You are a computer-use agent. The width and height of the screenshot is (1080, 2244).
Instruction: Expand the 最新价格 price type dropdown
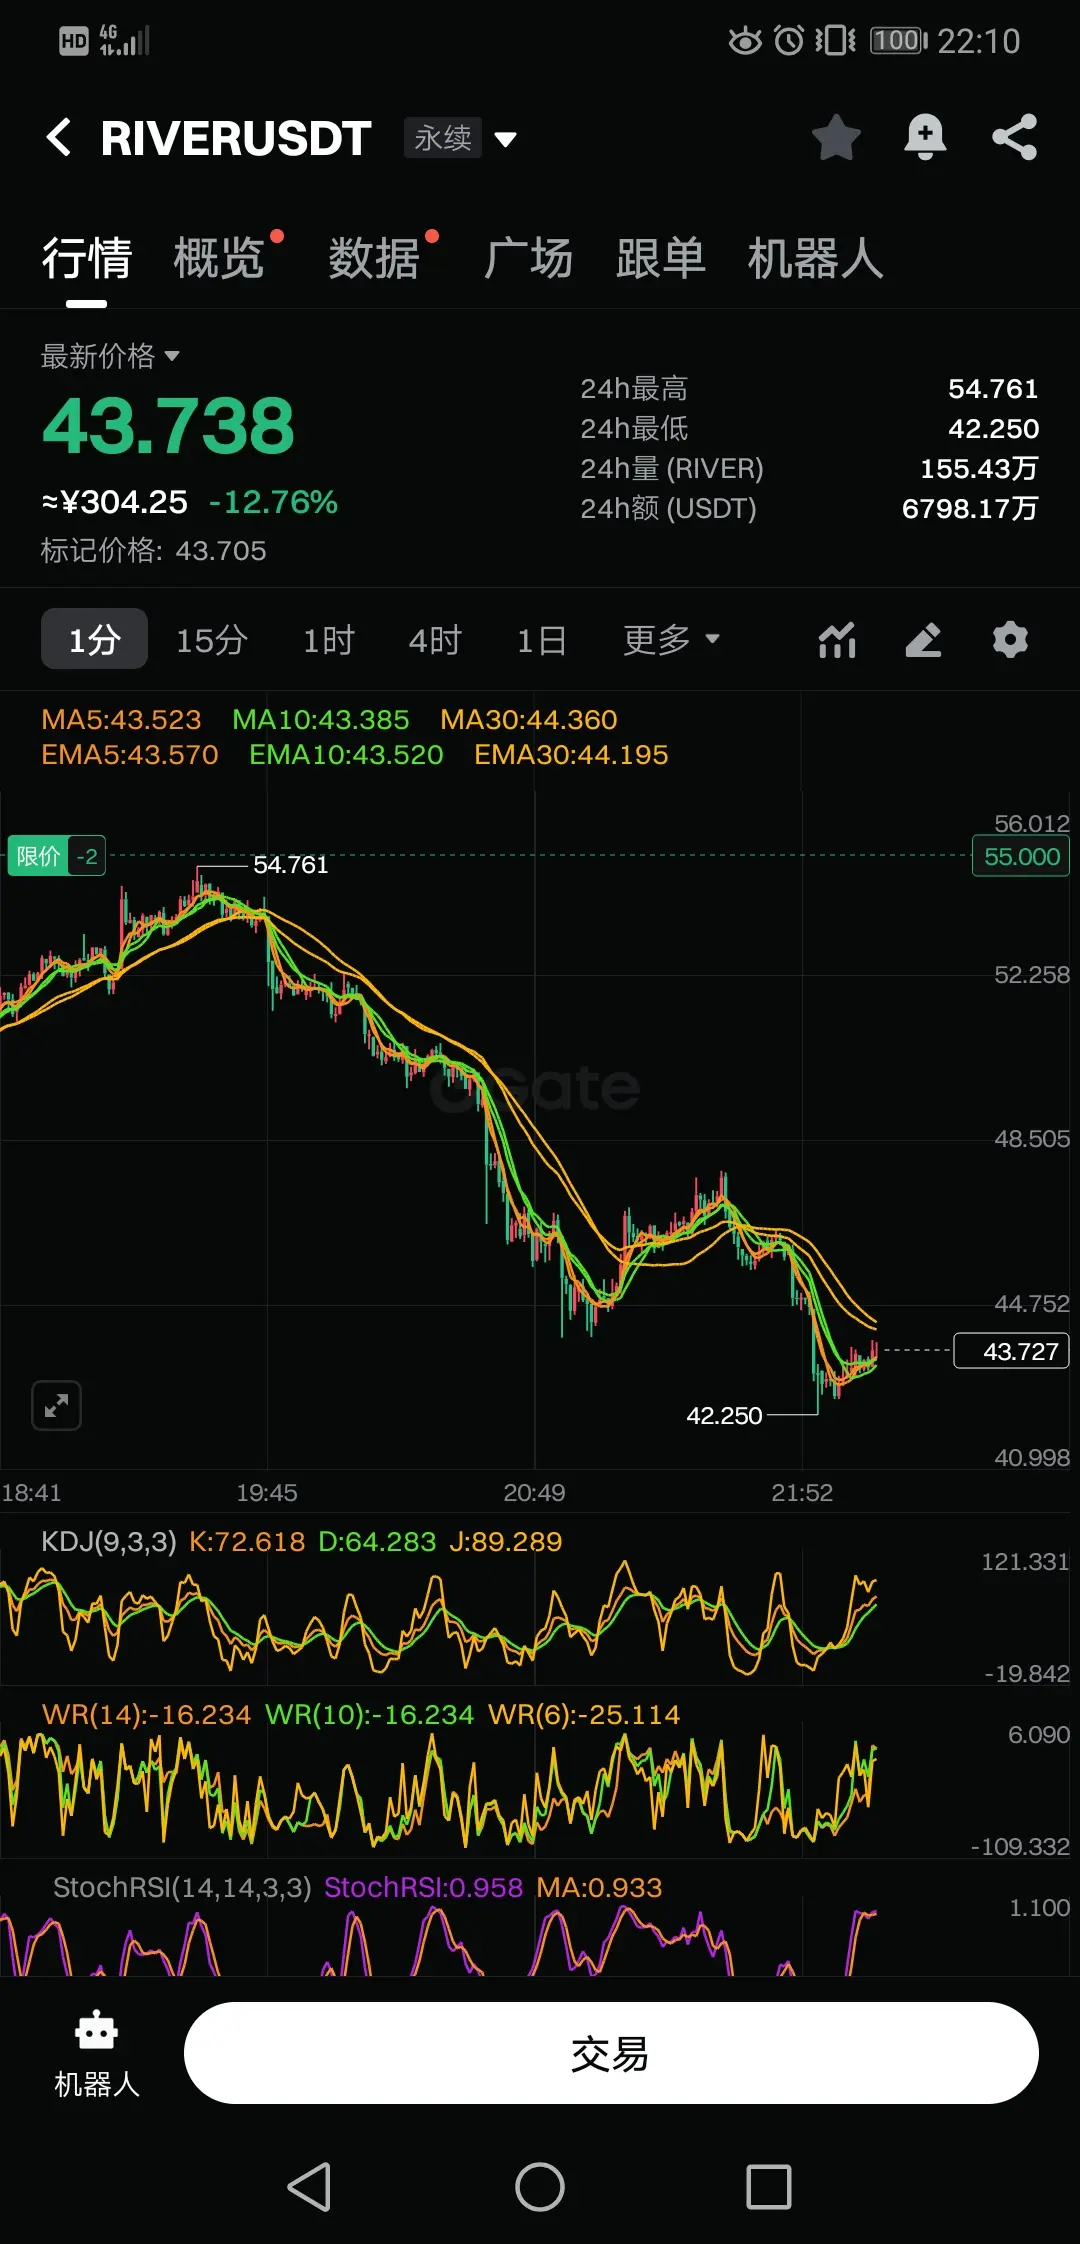110,356
